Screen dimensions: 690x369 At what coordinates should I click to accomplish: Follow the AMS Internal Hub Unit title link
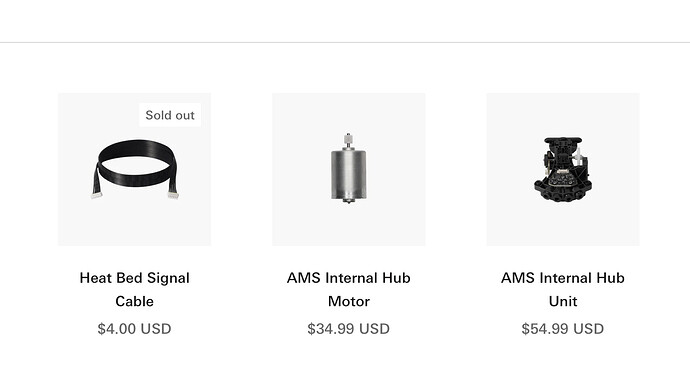click(563, 289)
